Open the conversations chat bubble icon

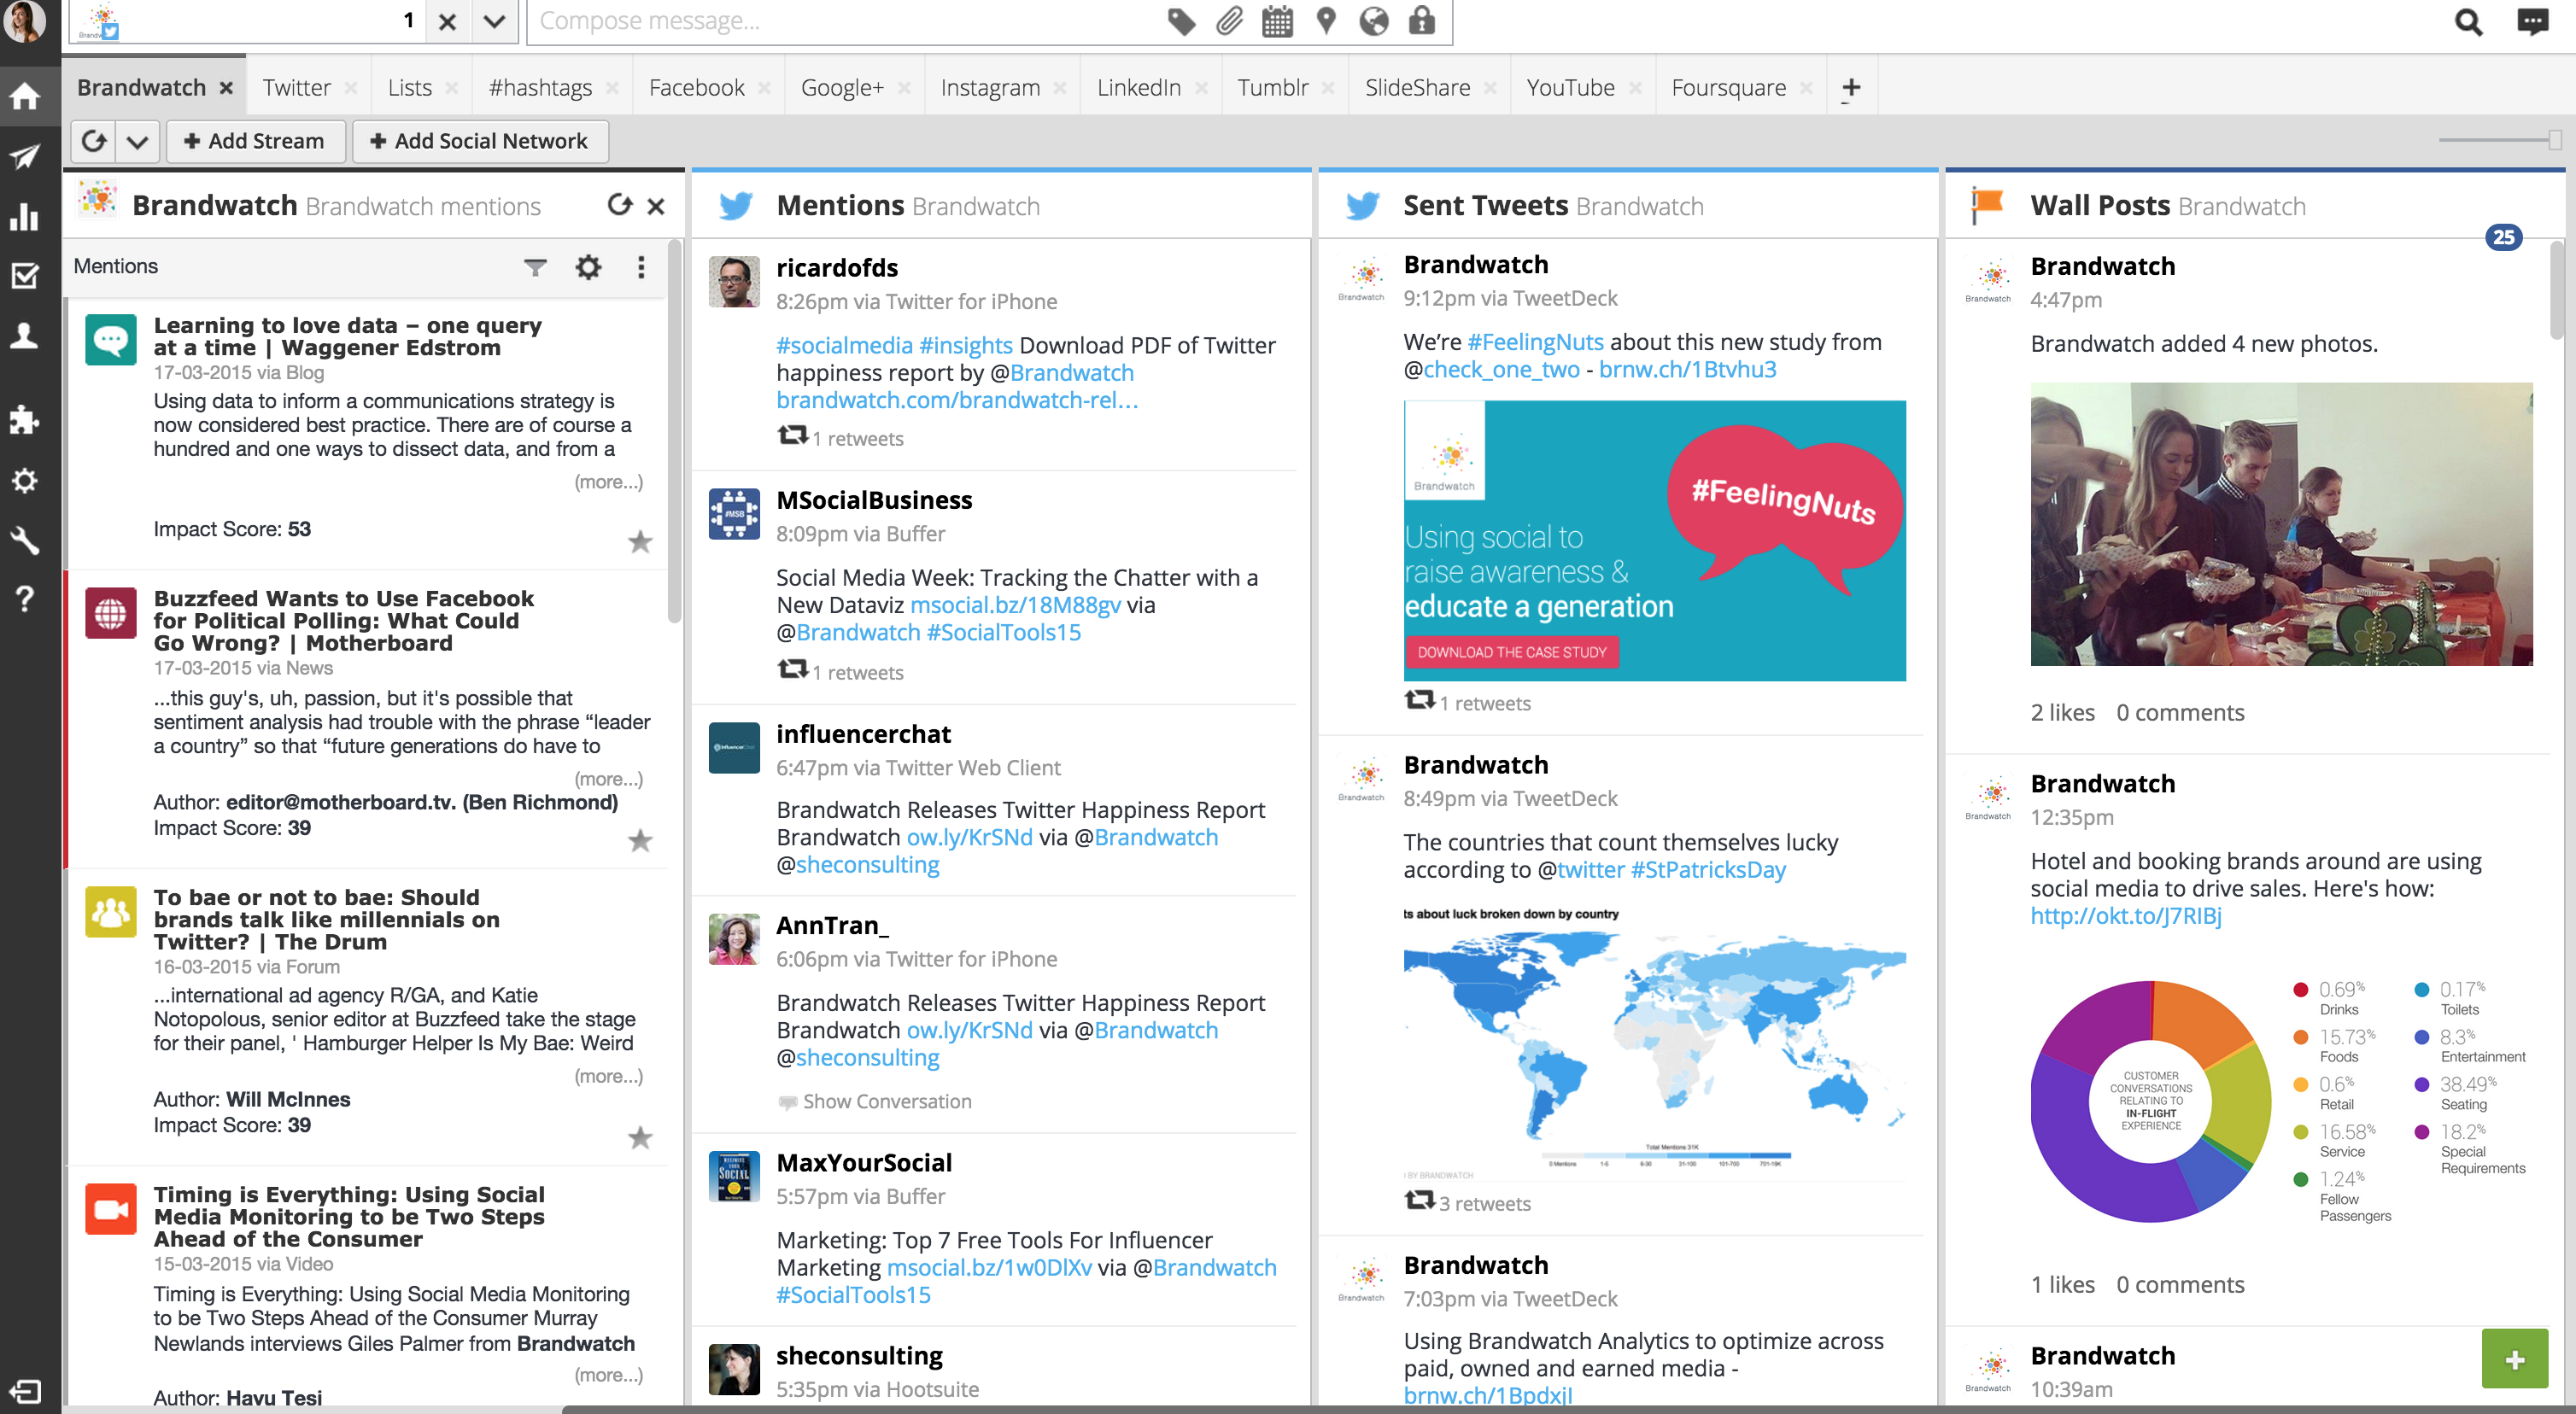pos(2532,22)
